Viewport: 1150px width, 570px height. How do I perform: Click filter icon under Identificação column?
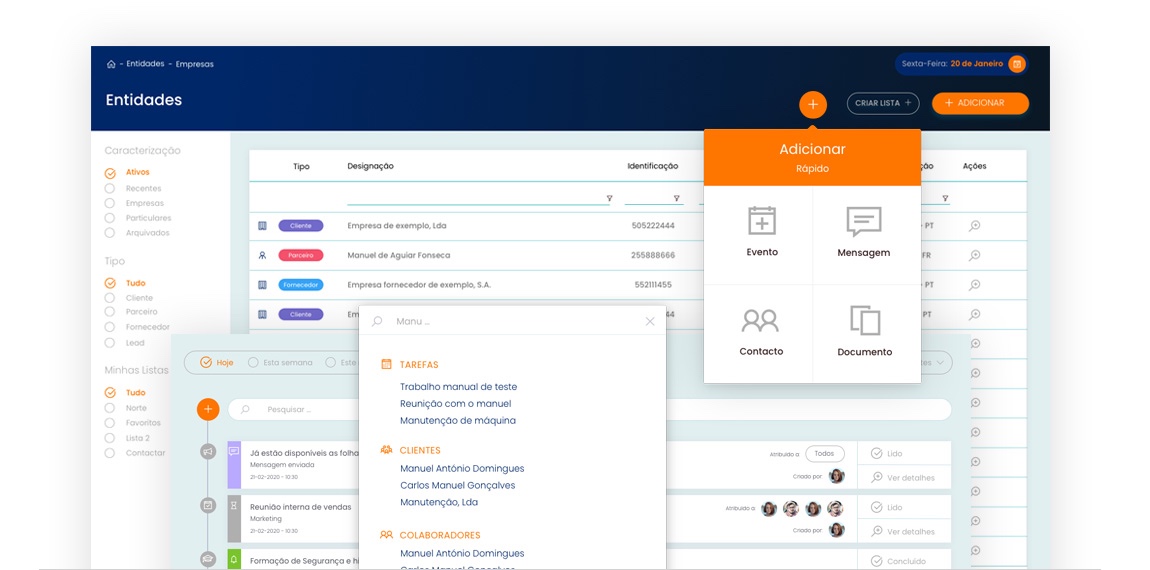[676, 198]
